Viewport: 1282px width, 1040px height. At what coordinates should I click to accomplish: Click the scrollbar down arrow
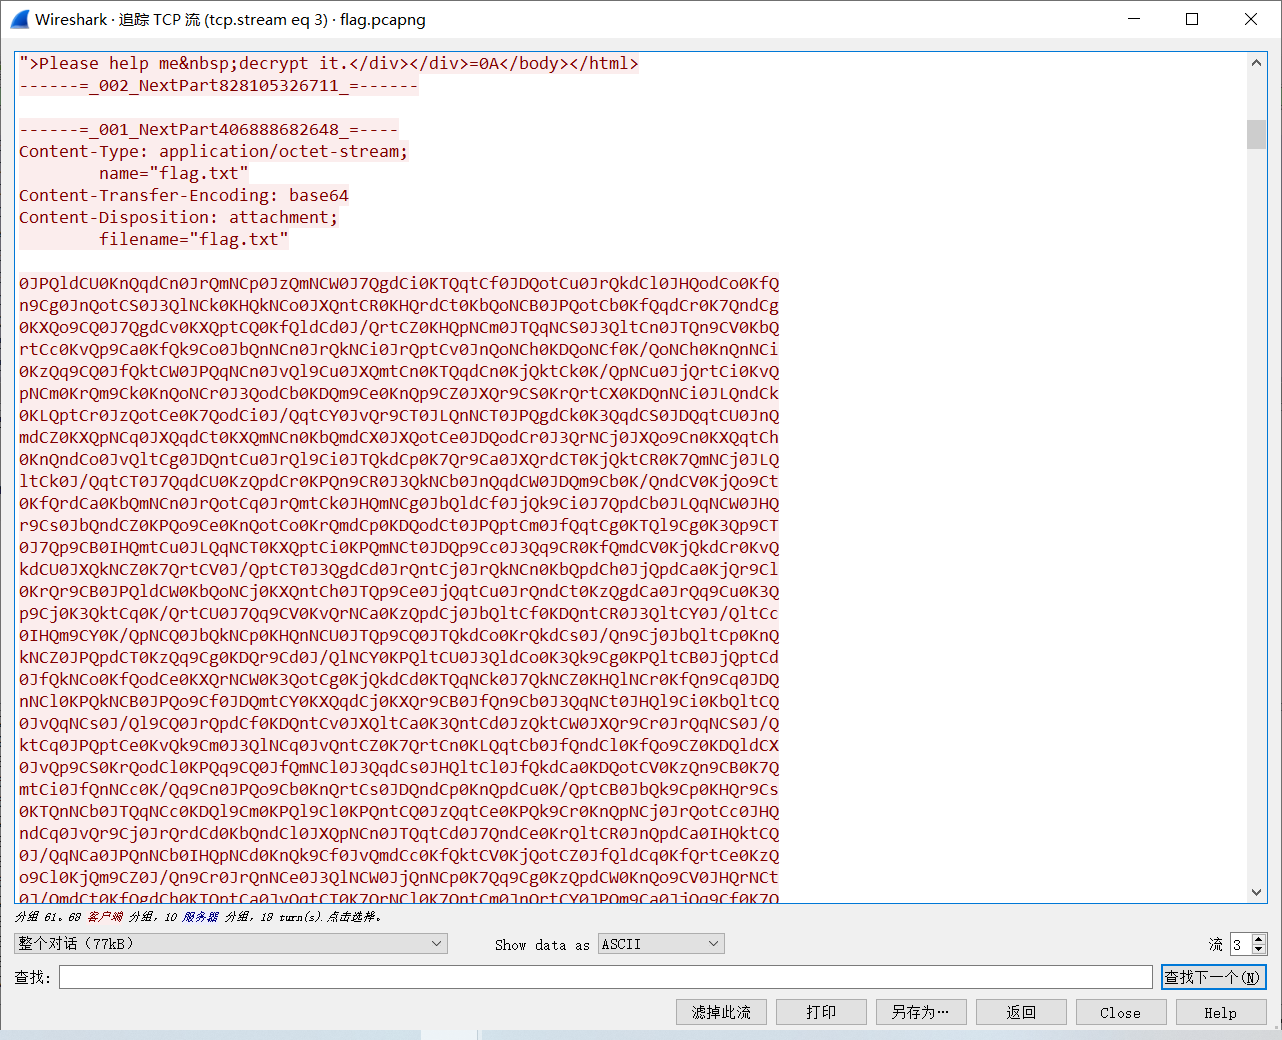click(1256, 893)
